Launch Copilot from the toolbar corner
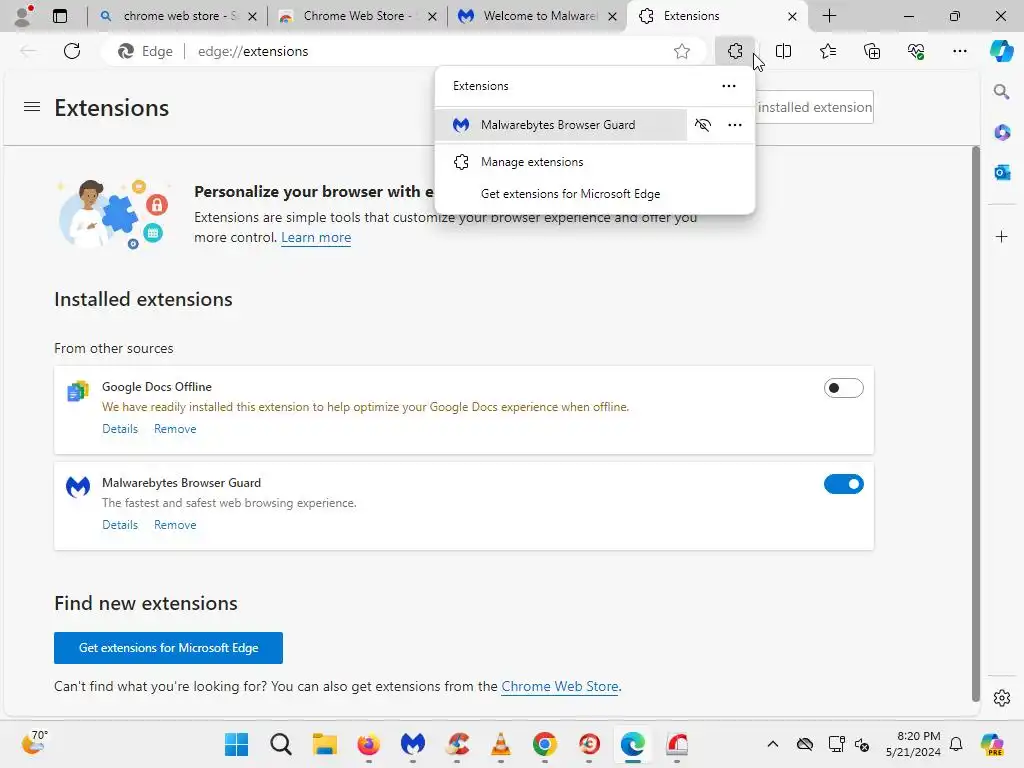 (1001, 51)
